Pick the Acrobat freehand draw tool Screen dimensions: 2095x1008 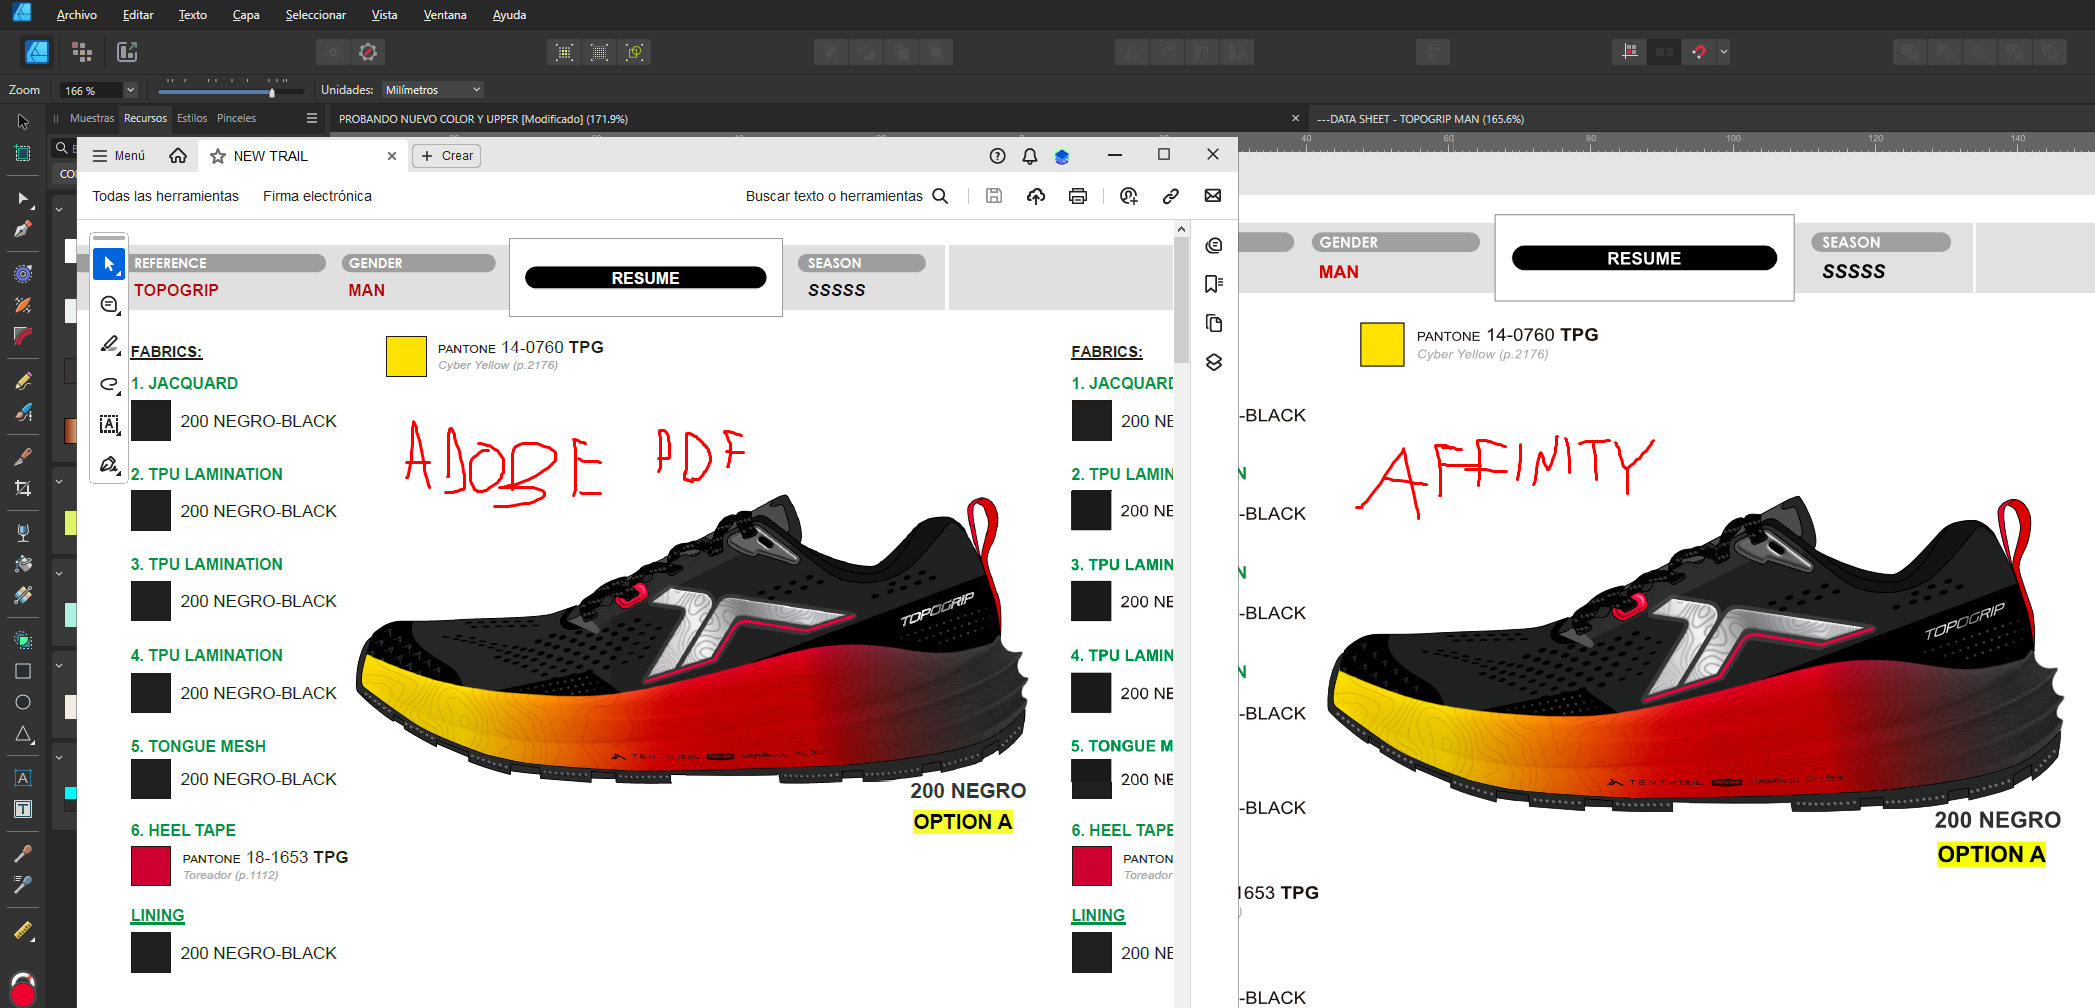coord(109,384)
